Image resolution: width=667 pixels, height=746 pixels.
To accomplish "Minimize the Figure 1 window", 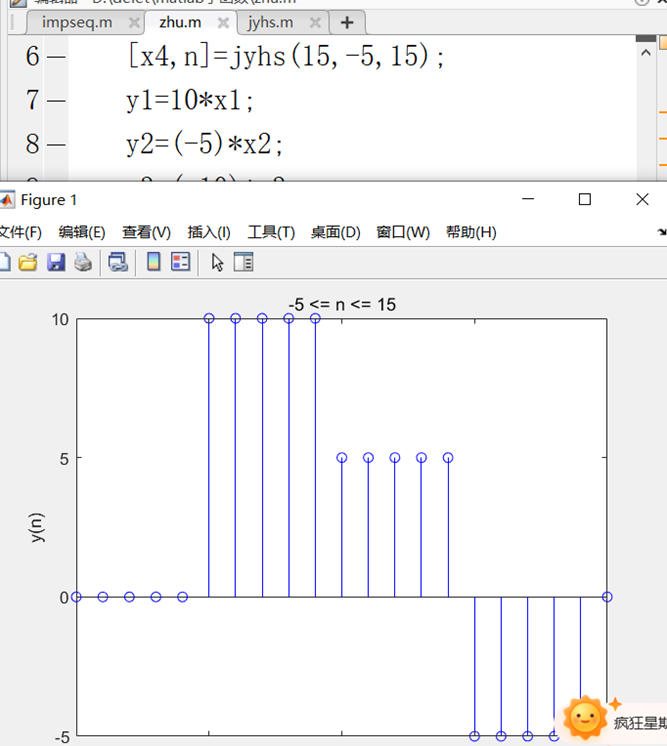I will point(528,199).
